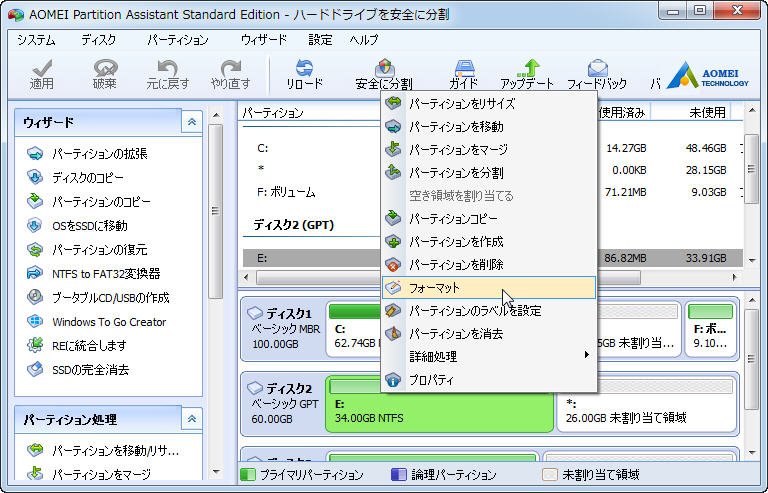Select パーティションをリサイズ in context menu
768x493 pixels.
point(489,104)
